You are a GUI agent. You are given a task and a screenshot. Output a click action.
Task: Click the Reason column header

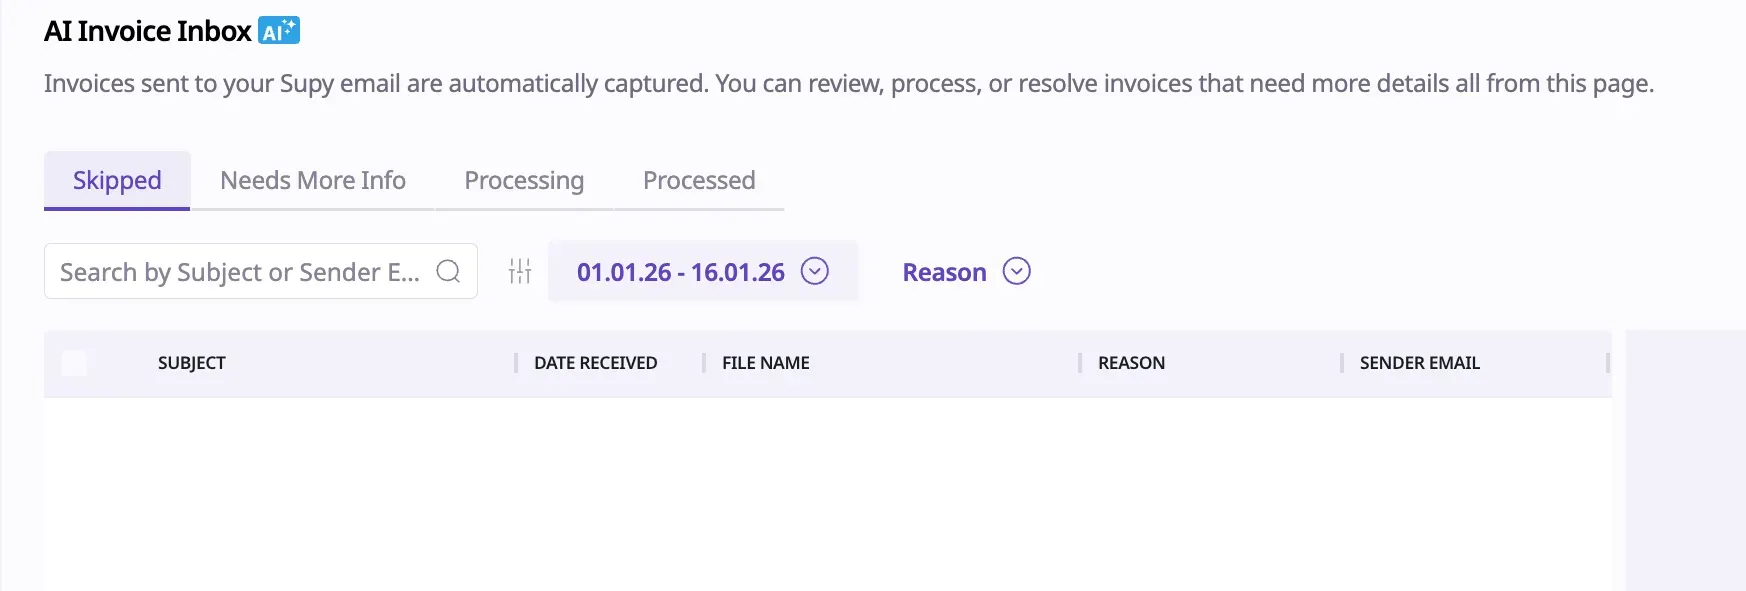(1131, 363)
